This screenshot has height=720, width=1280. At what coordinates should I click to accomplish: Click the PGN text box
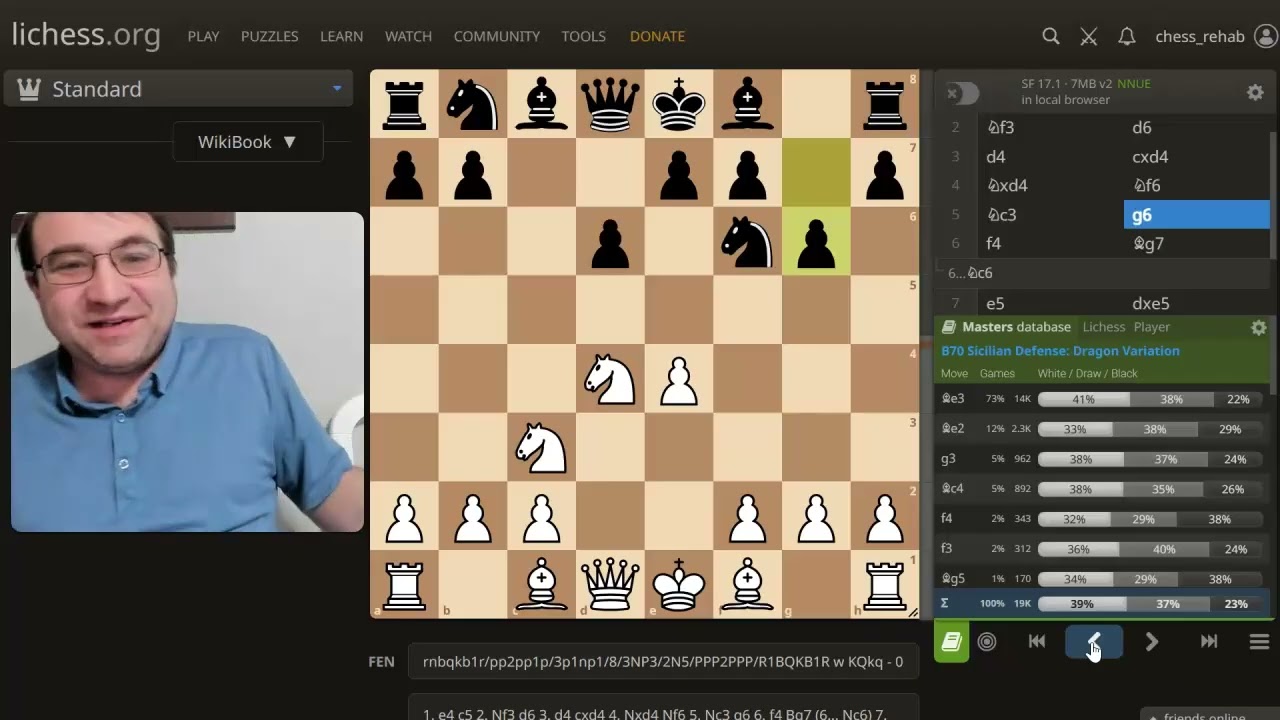pyautogui.click(x=663, y=708)
